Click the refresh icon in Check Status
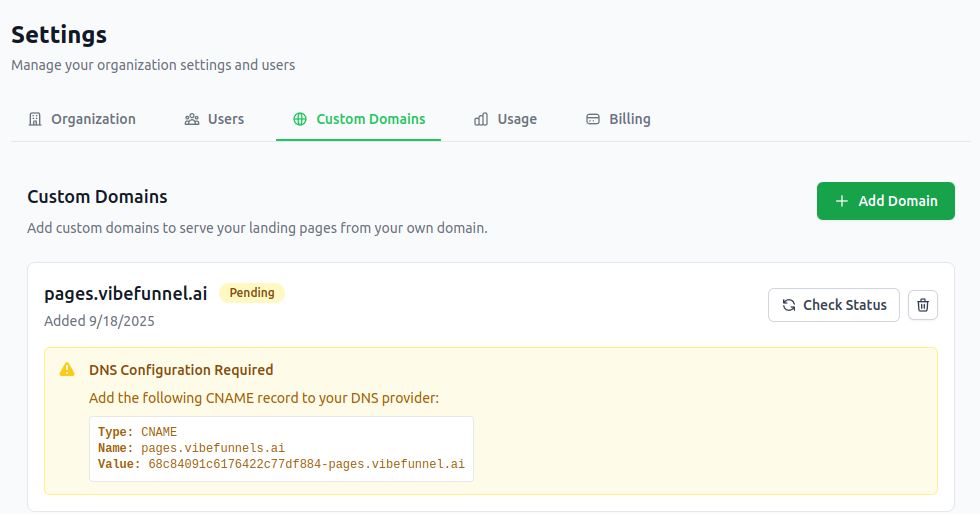This screenshot has width=980, height=514. coord(789,305)
